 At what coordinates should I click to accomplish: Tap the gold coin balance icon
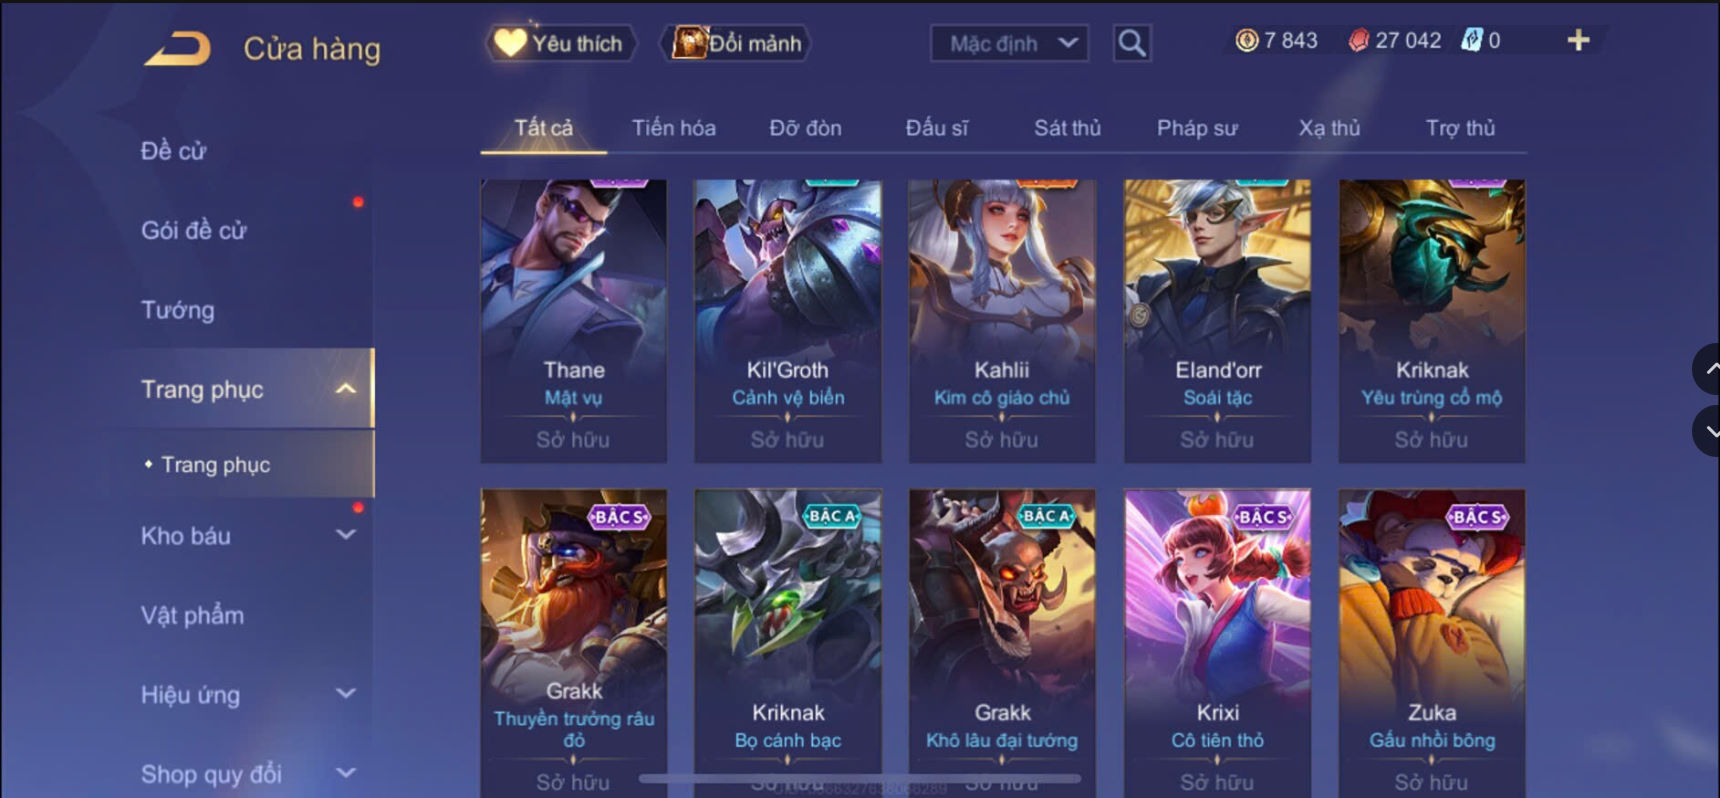tap(1246, 40)
